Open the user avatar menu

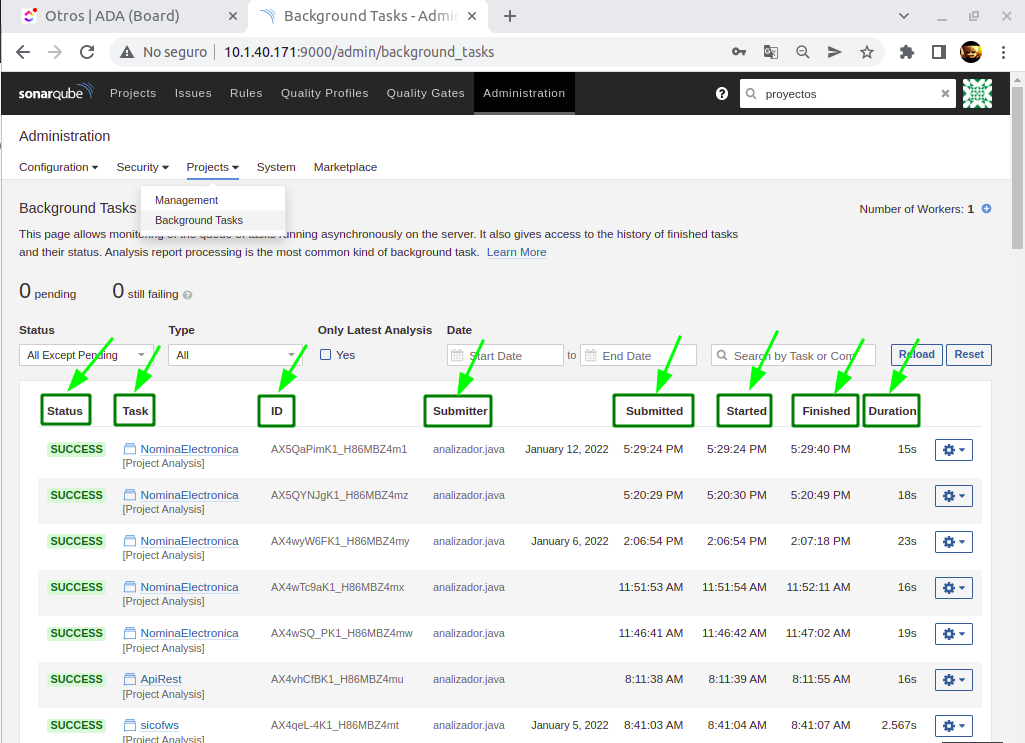[977, 93]
